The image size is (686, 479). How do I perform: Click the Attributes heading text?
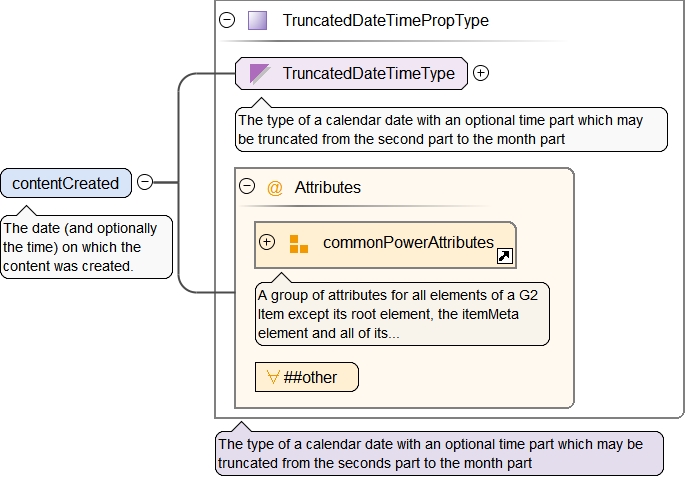click(x=328, y=187)
